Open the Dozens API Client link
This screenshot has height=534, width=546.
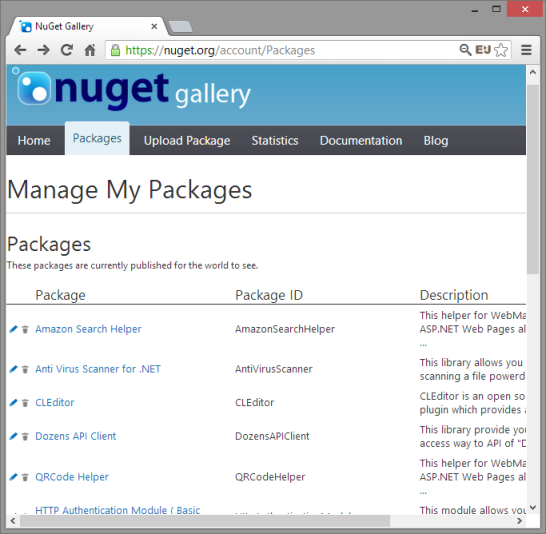click(76, 436)
